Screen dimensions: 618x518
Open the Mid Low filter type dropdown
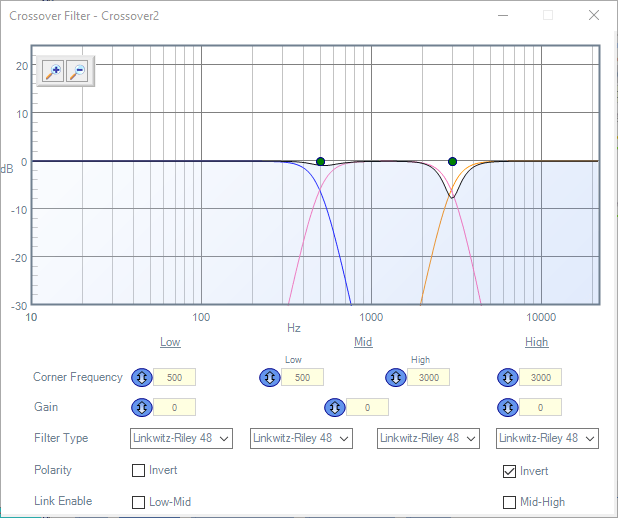pyautogui.click(x=302, y=438)
